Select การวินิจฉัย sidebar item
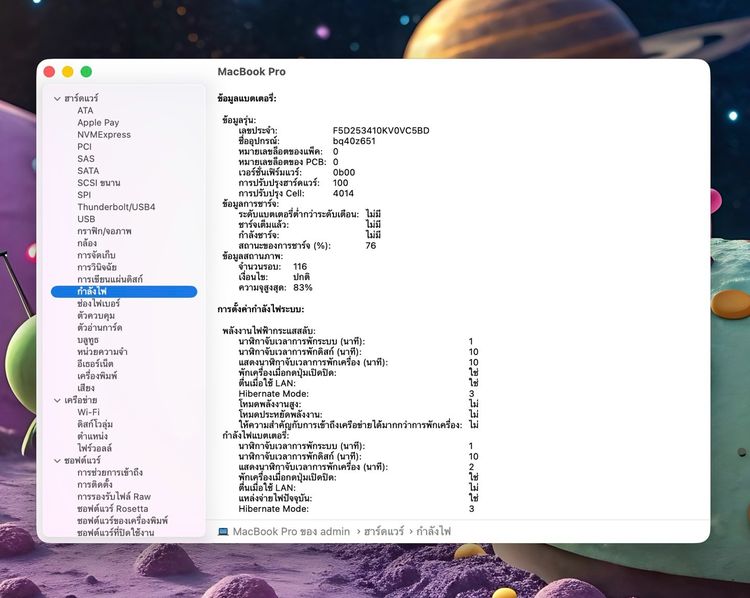The height and width of the screenshot is (598, 750). 97,267
